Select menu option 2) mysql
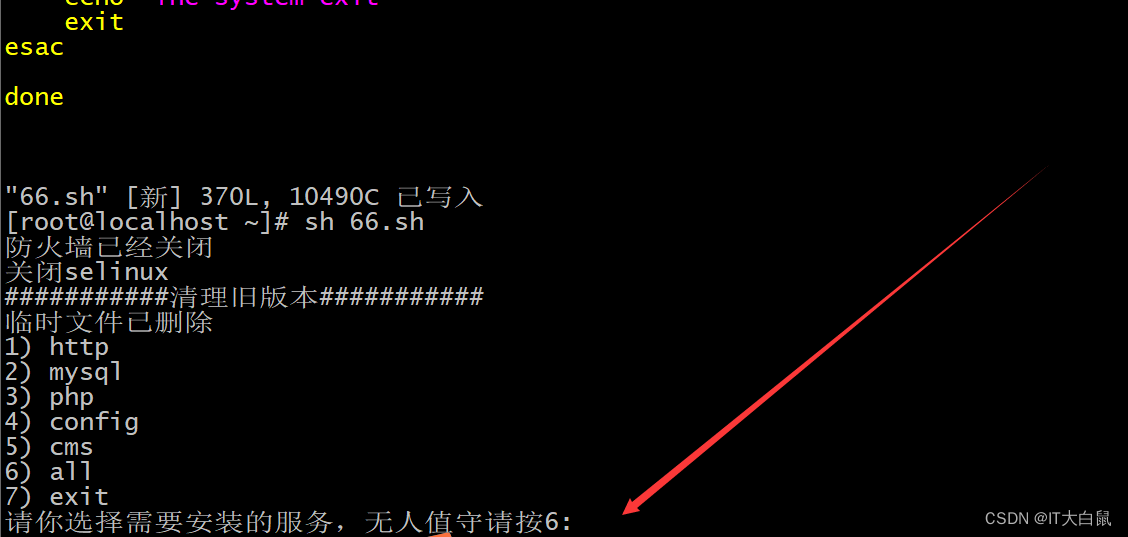Screen dimensions: 1128x537 (64, 372)
